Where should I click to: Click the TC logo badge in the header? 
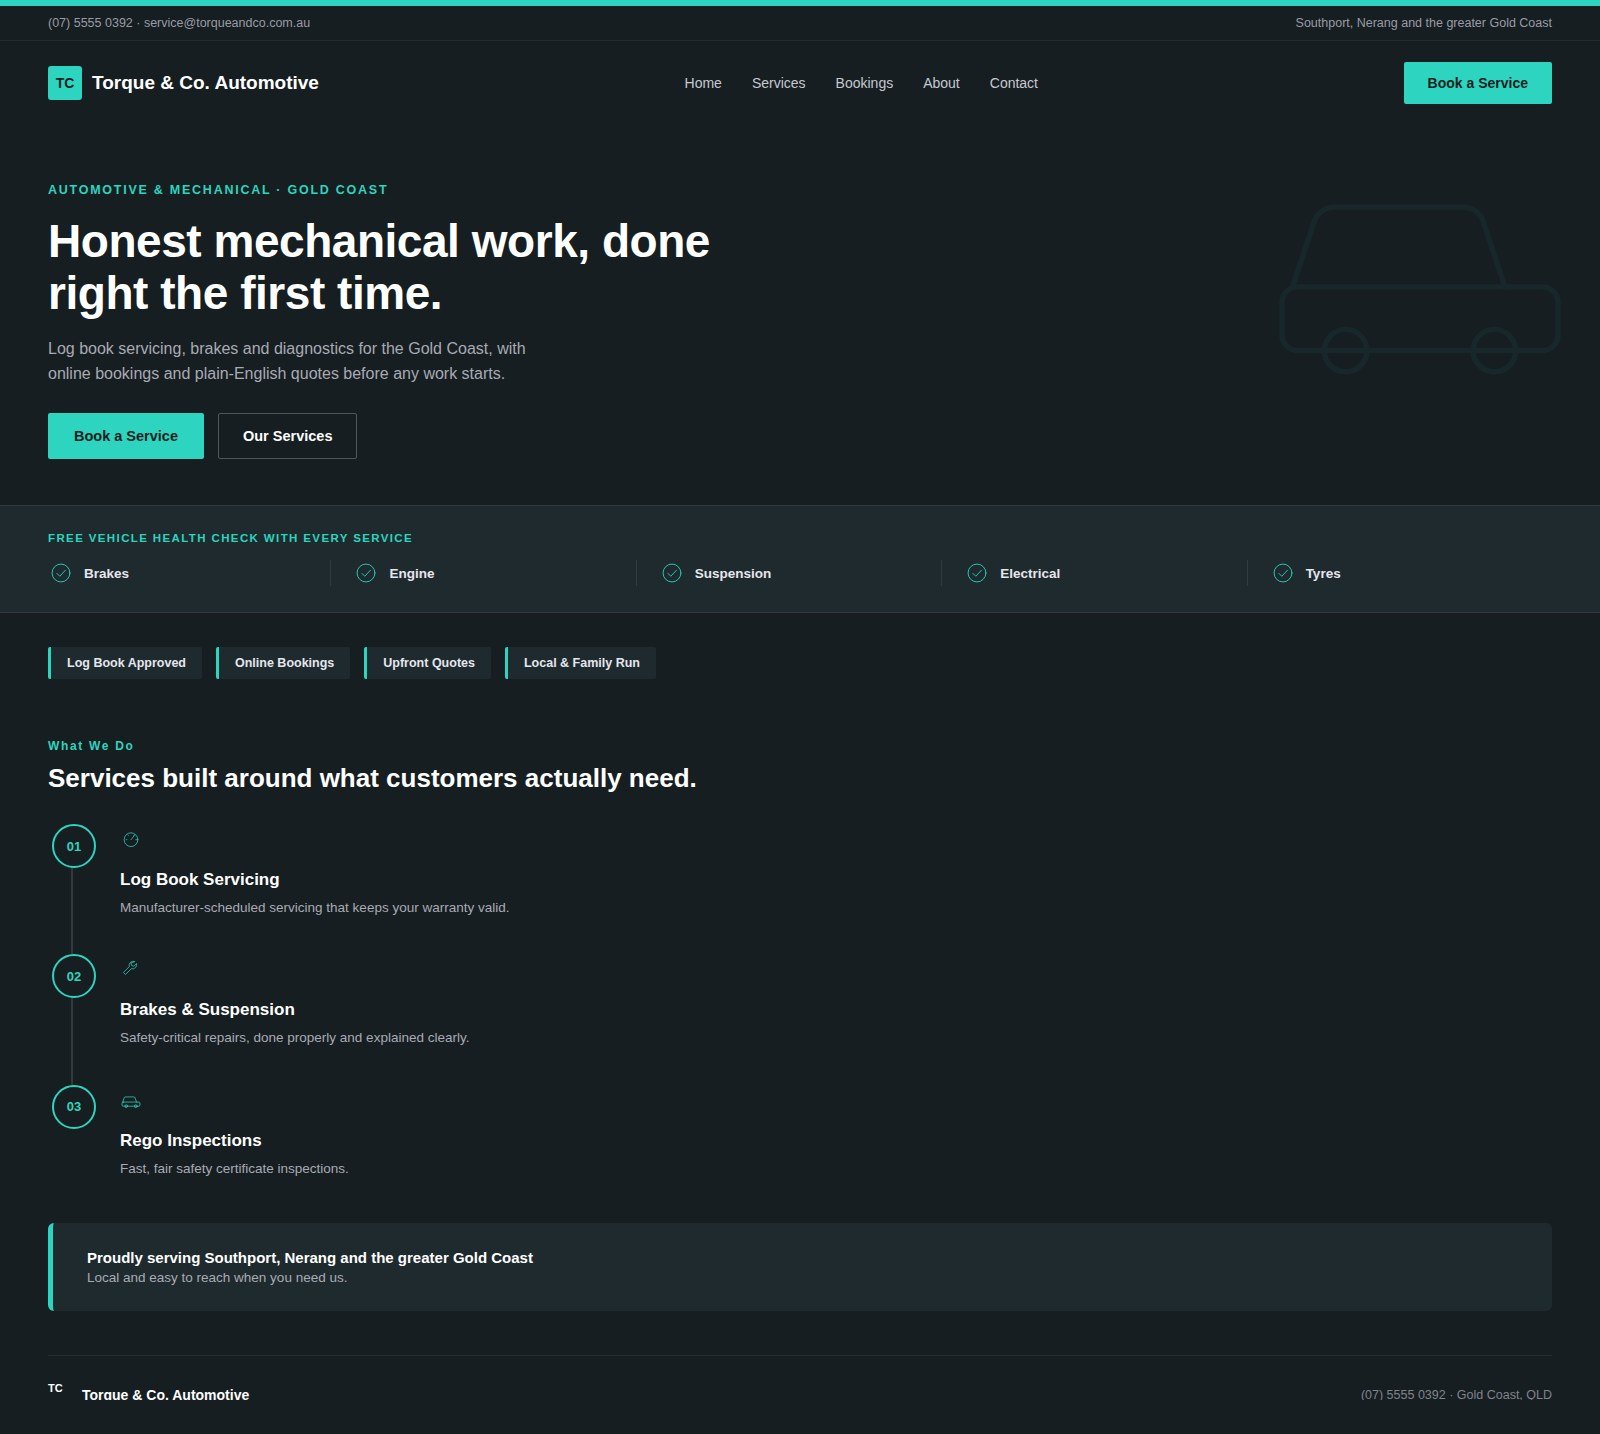pyautogui.click(x=65, y=83)
